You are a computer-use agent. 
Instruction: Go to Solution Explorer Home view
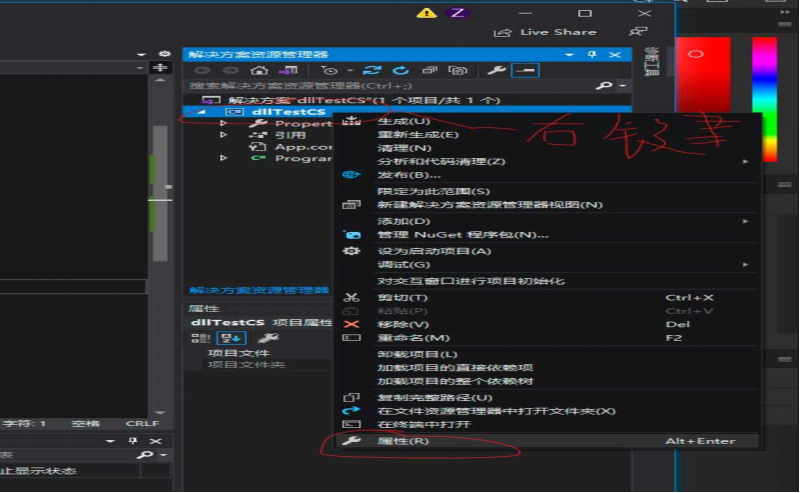(259, 70)
